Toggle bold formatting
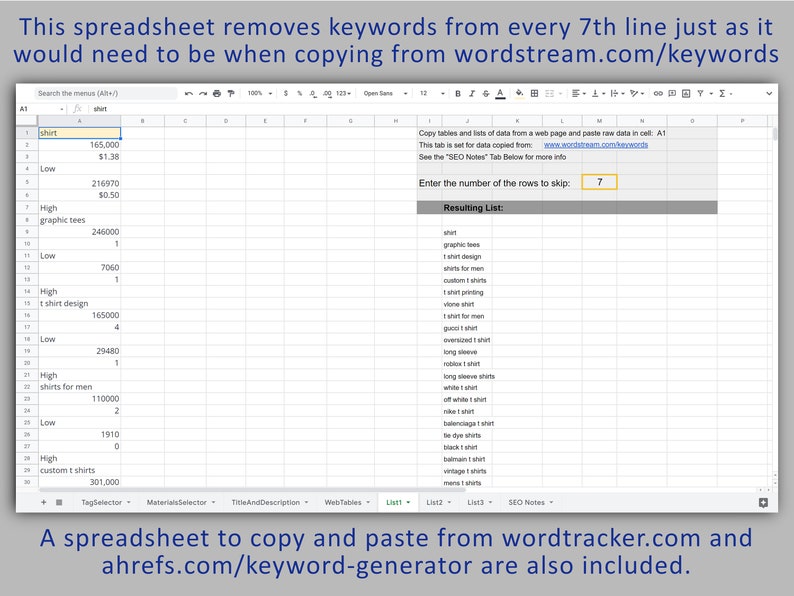 (458, 93)
